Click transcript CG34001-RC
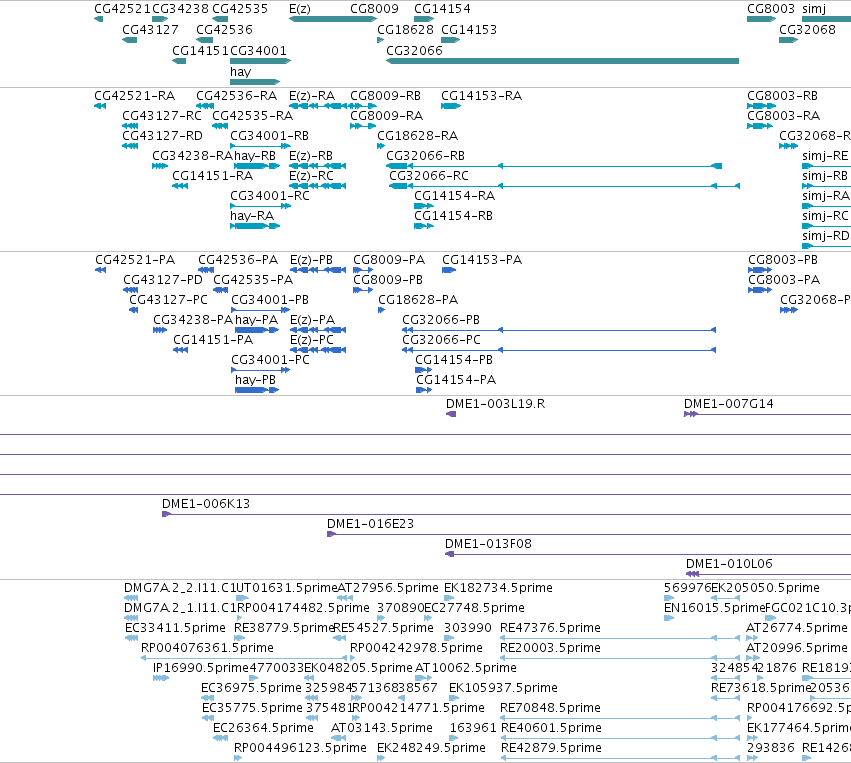The height and width of the screenshot is (763, 851). (x=261, y=206)
